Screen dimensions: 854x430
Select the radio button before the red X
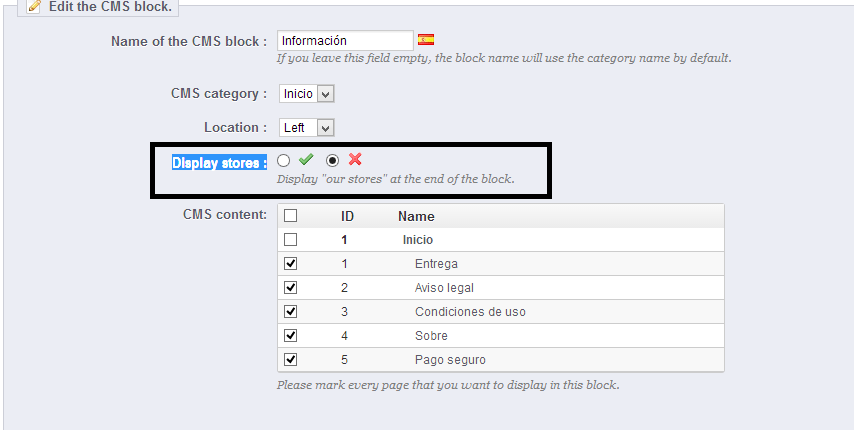point(333,160)
